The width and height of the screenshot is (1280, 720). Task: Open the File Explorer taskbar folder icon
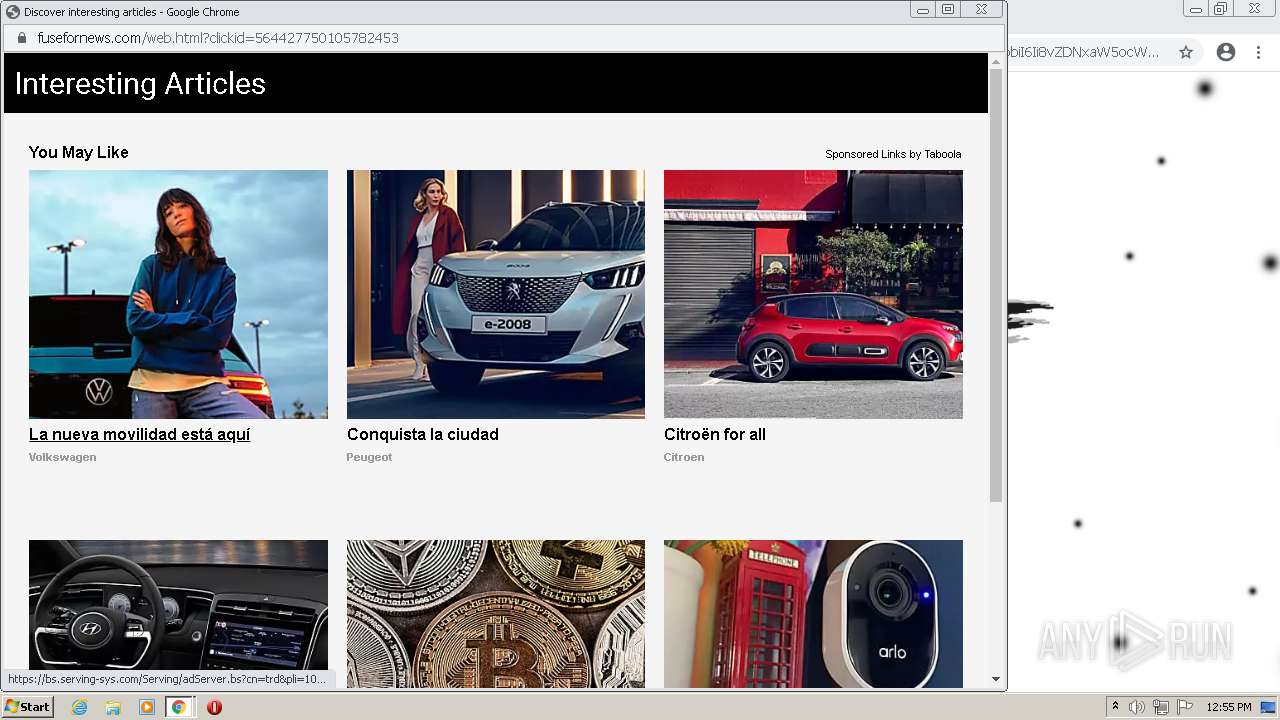[113, 707]
